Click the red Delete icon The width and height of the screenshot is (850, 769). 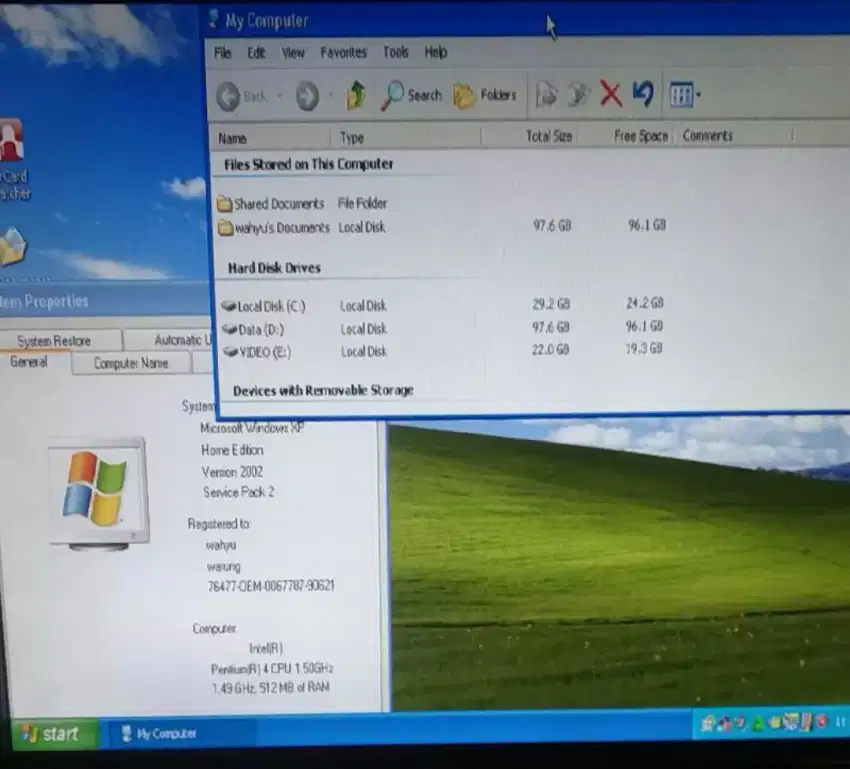point(611,94)
